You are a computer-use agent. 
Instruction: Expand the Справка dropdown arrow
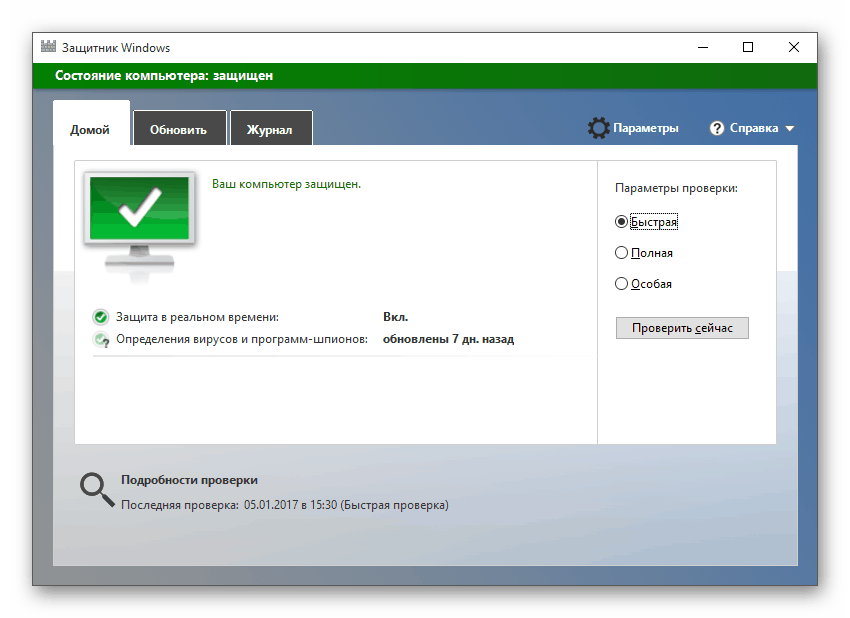[789, 128]
